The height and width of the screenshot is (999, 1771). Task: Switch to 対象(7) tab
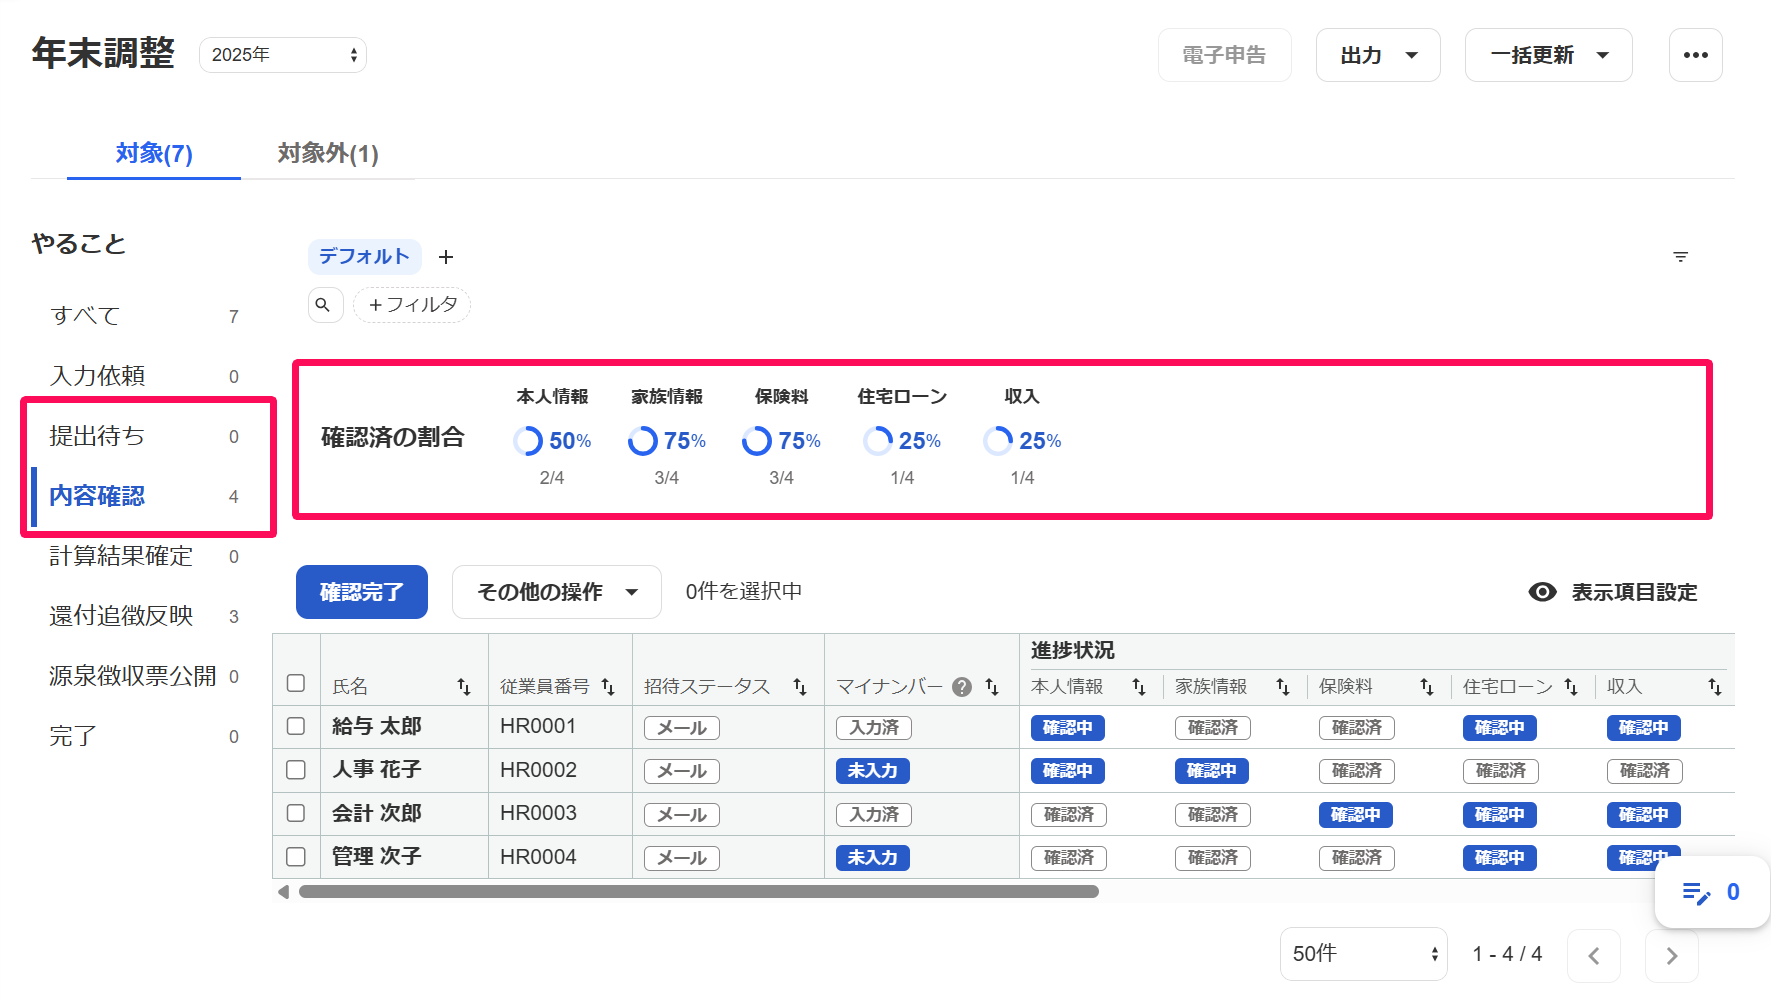pyautogui.click(x=154, y=153)
